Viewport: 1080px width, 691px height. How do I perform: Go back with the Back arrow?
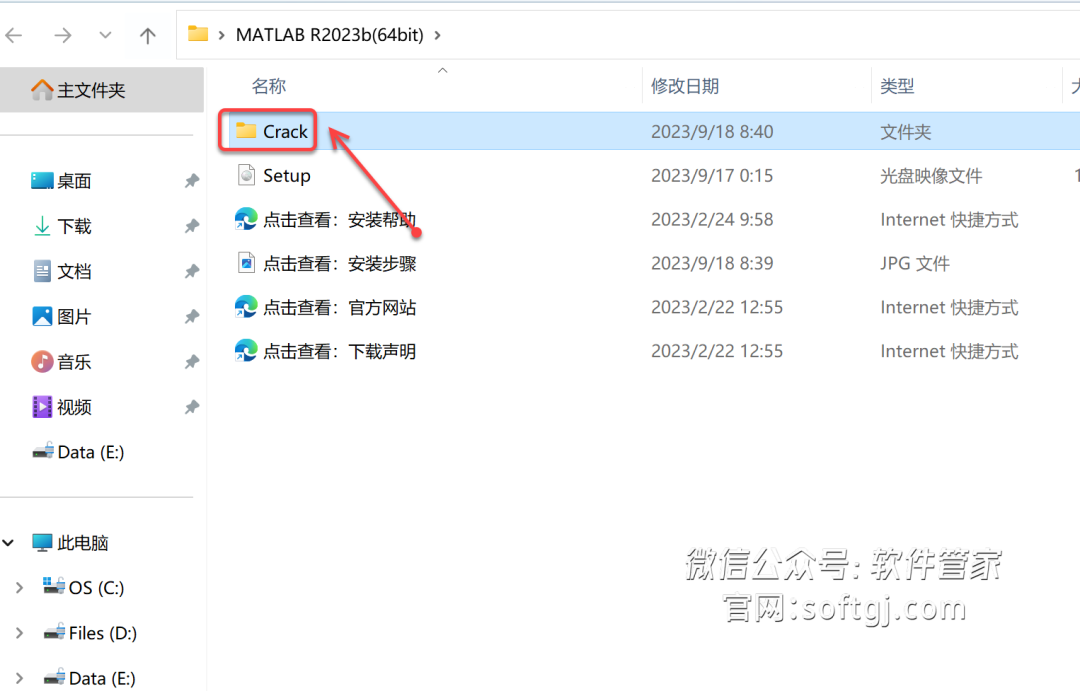click(x=14, y=35)
